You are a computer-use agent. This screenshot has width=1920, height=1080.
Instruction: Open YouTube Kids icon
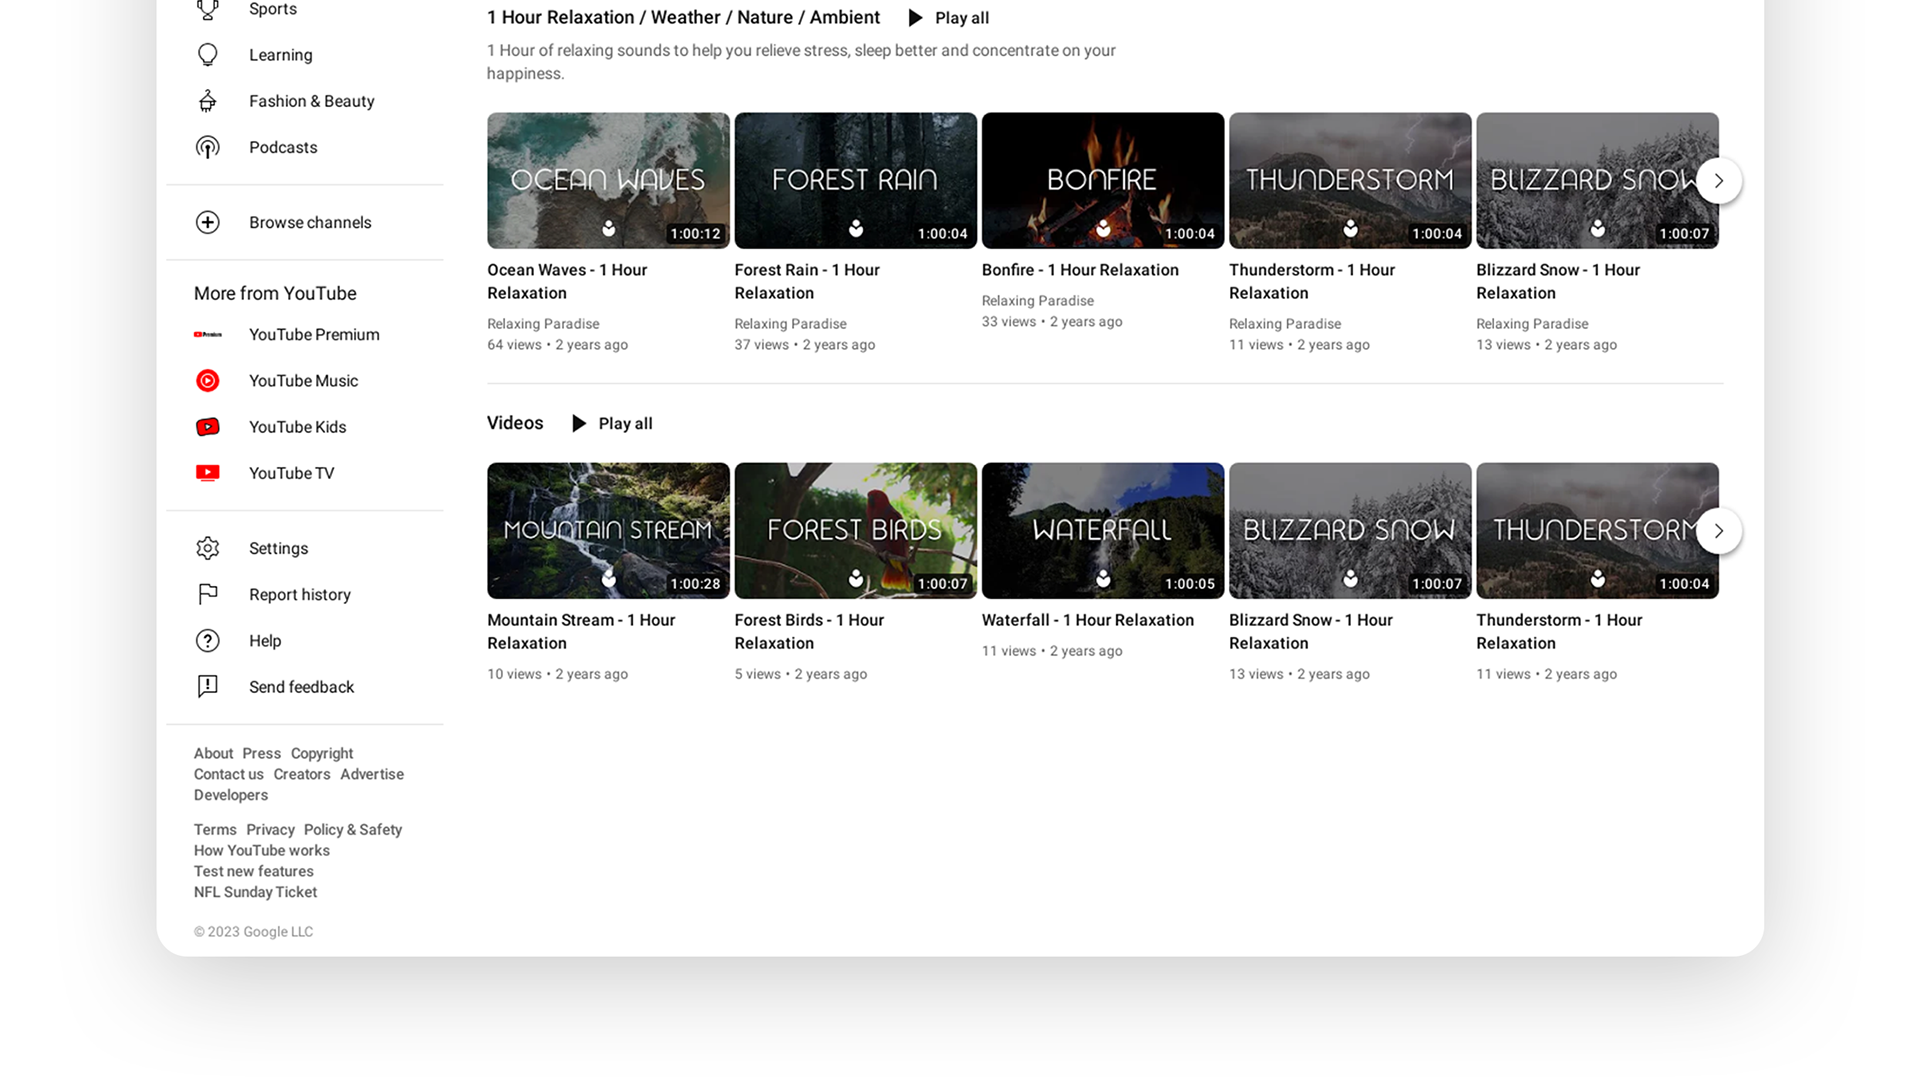[x=207, y=427]
